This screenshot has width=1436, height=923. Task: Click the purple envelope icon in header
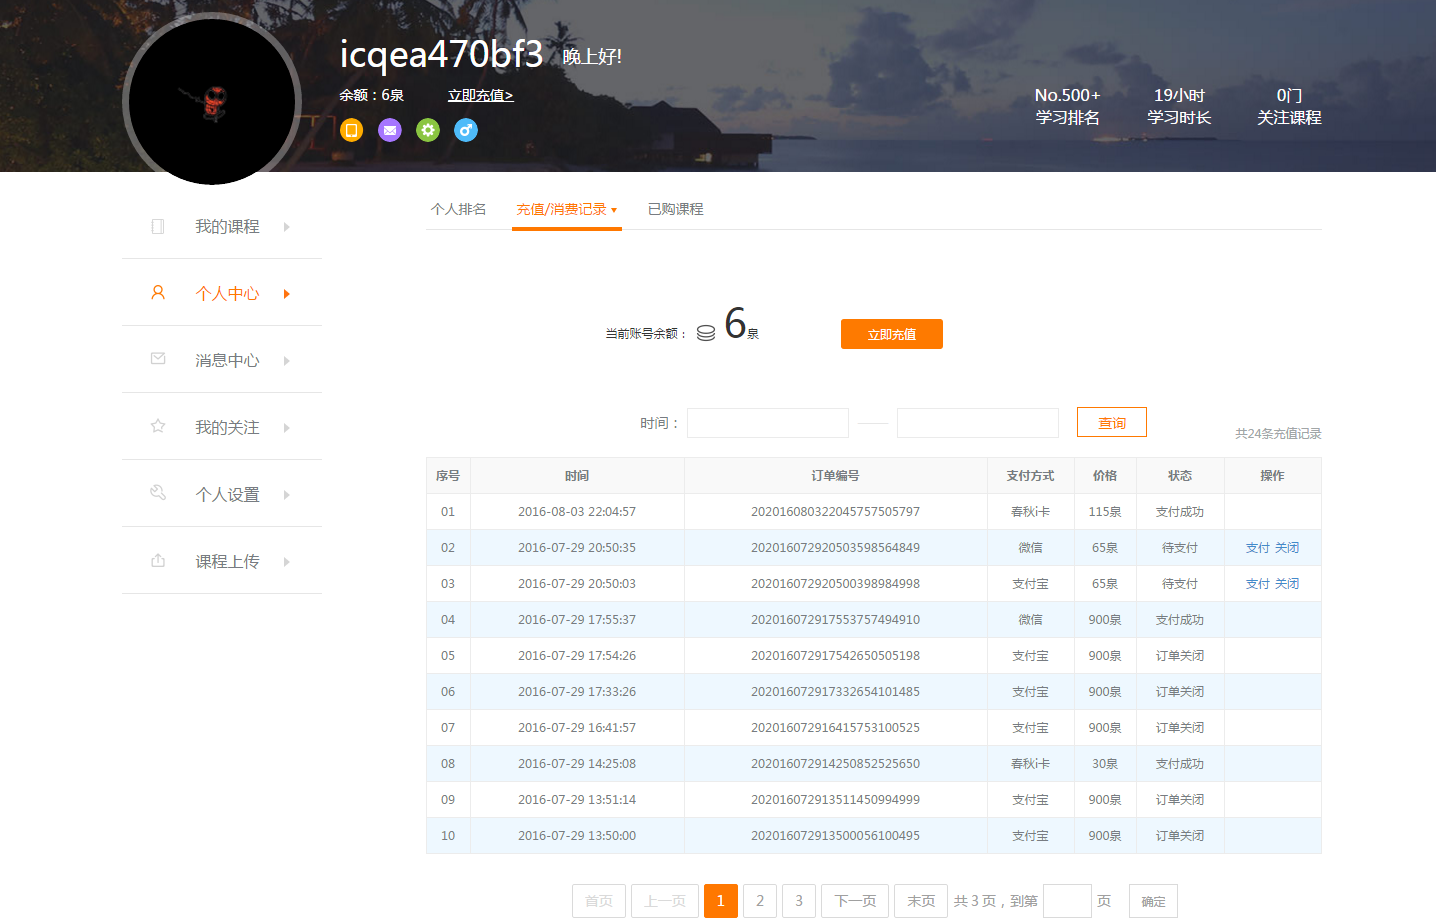pos(390,130)
